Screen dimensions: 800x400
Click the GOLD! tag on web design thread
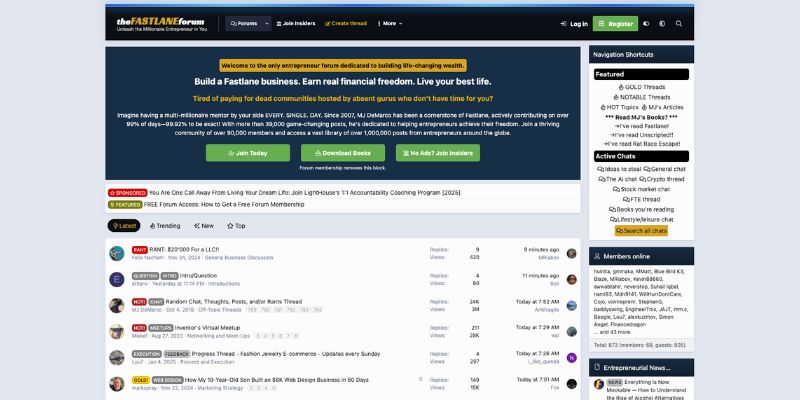tap(141, 380)
